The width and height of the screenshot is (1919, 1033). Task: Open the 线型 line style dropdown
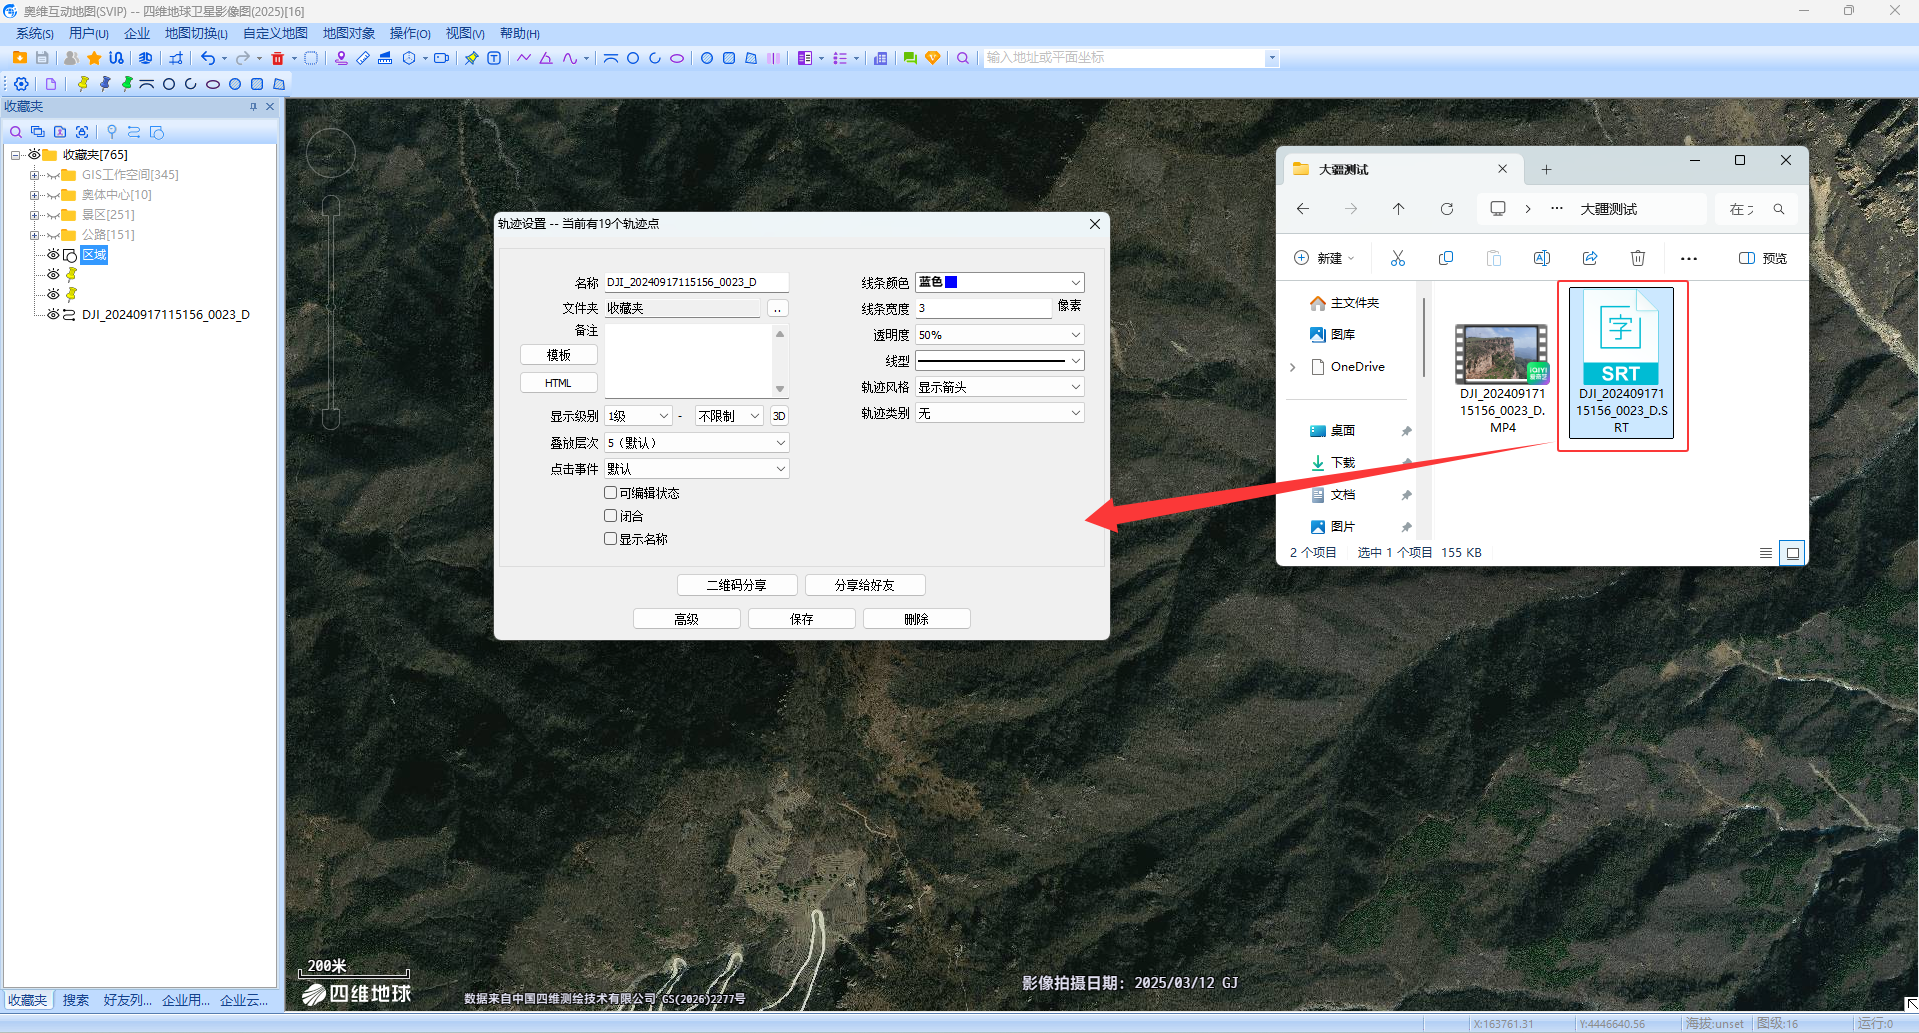coord(1000,361)
